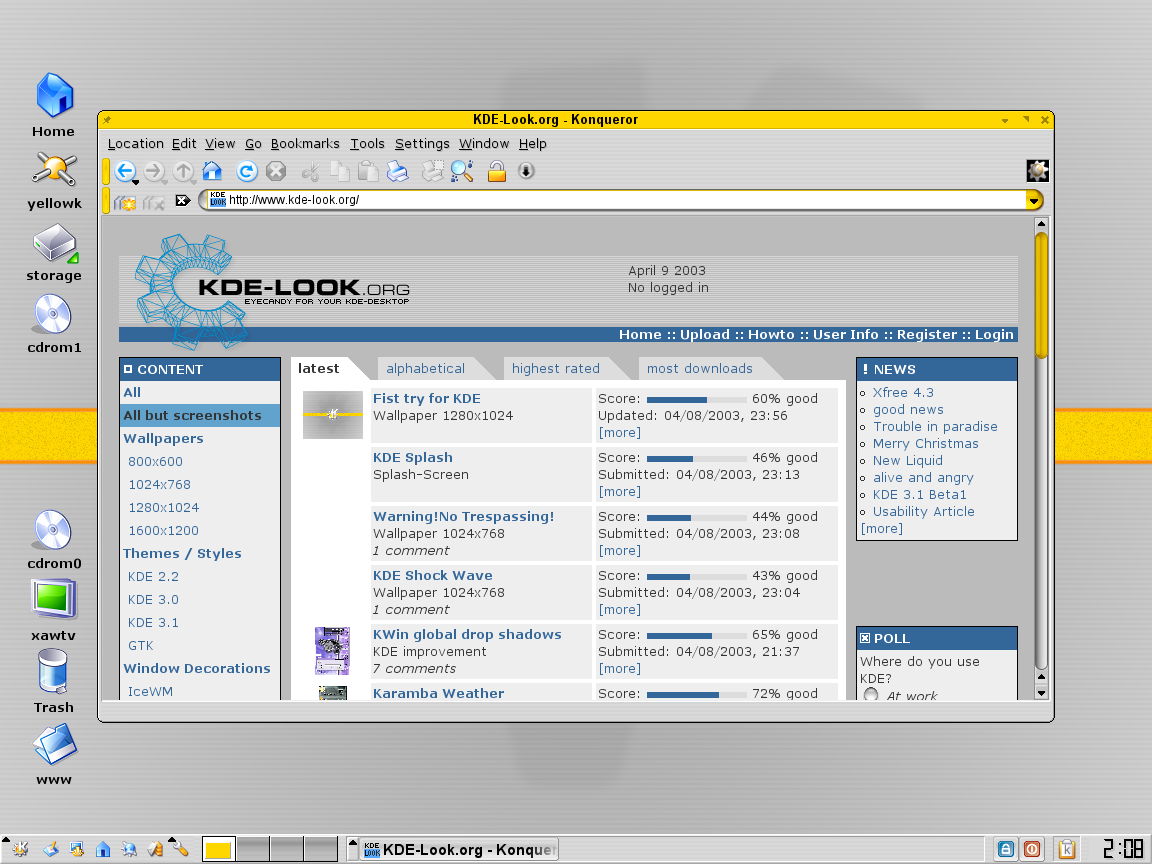Screen dimensions: 1152x864
Task: Select the All but screenshots category
Action: [200, 415]
